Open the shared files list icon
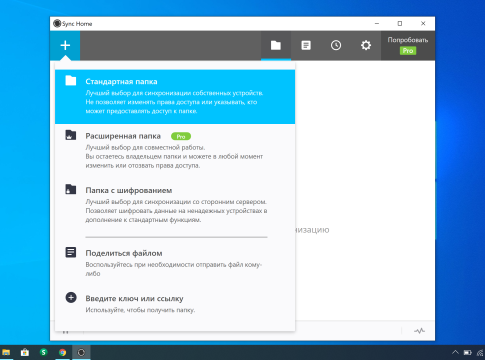This screenshot has height=360, width=485. tap(306, 45)
